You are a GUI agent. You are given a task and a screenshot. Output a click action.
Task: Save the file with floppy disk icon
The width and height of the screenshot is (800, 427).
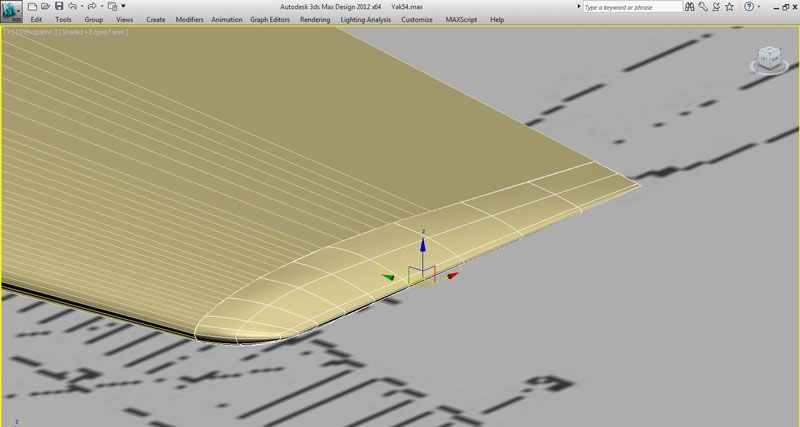tap(59, 7)
